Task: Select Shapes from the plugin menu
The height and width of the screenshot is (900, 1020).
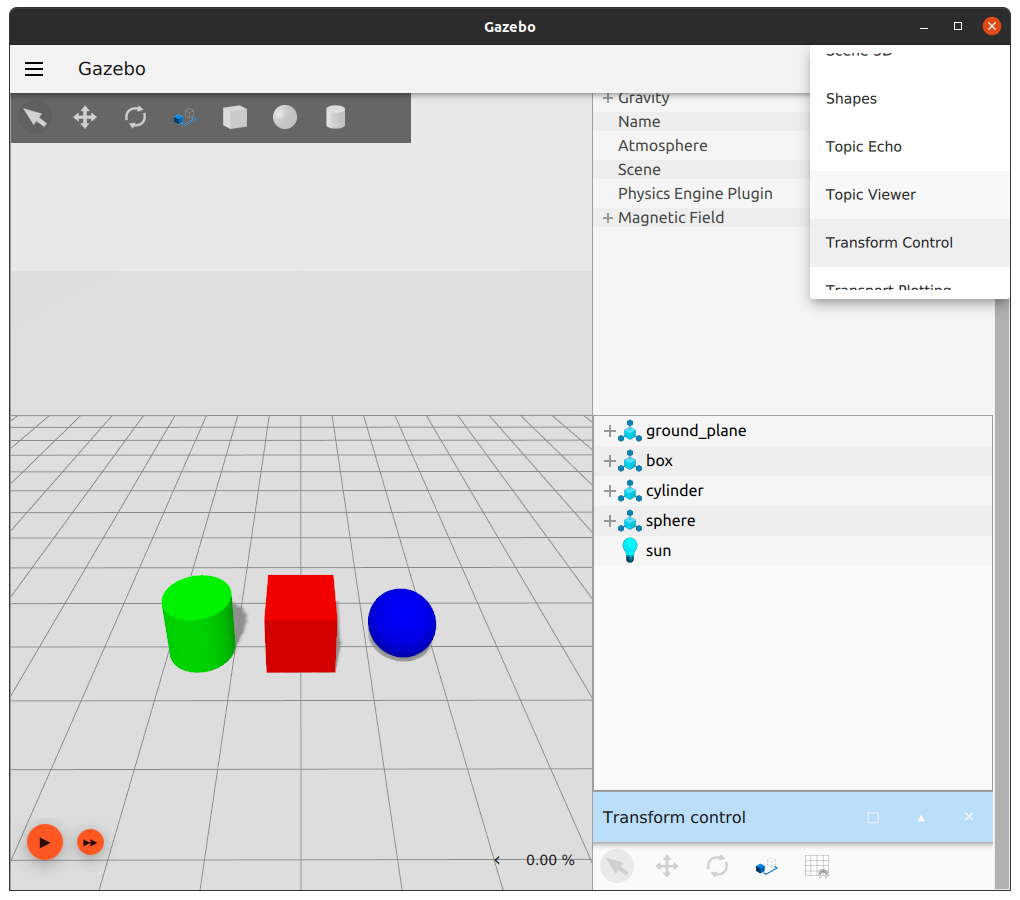Action: tap(909, 99)
